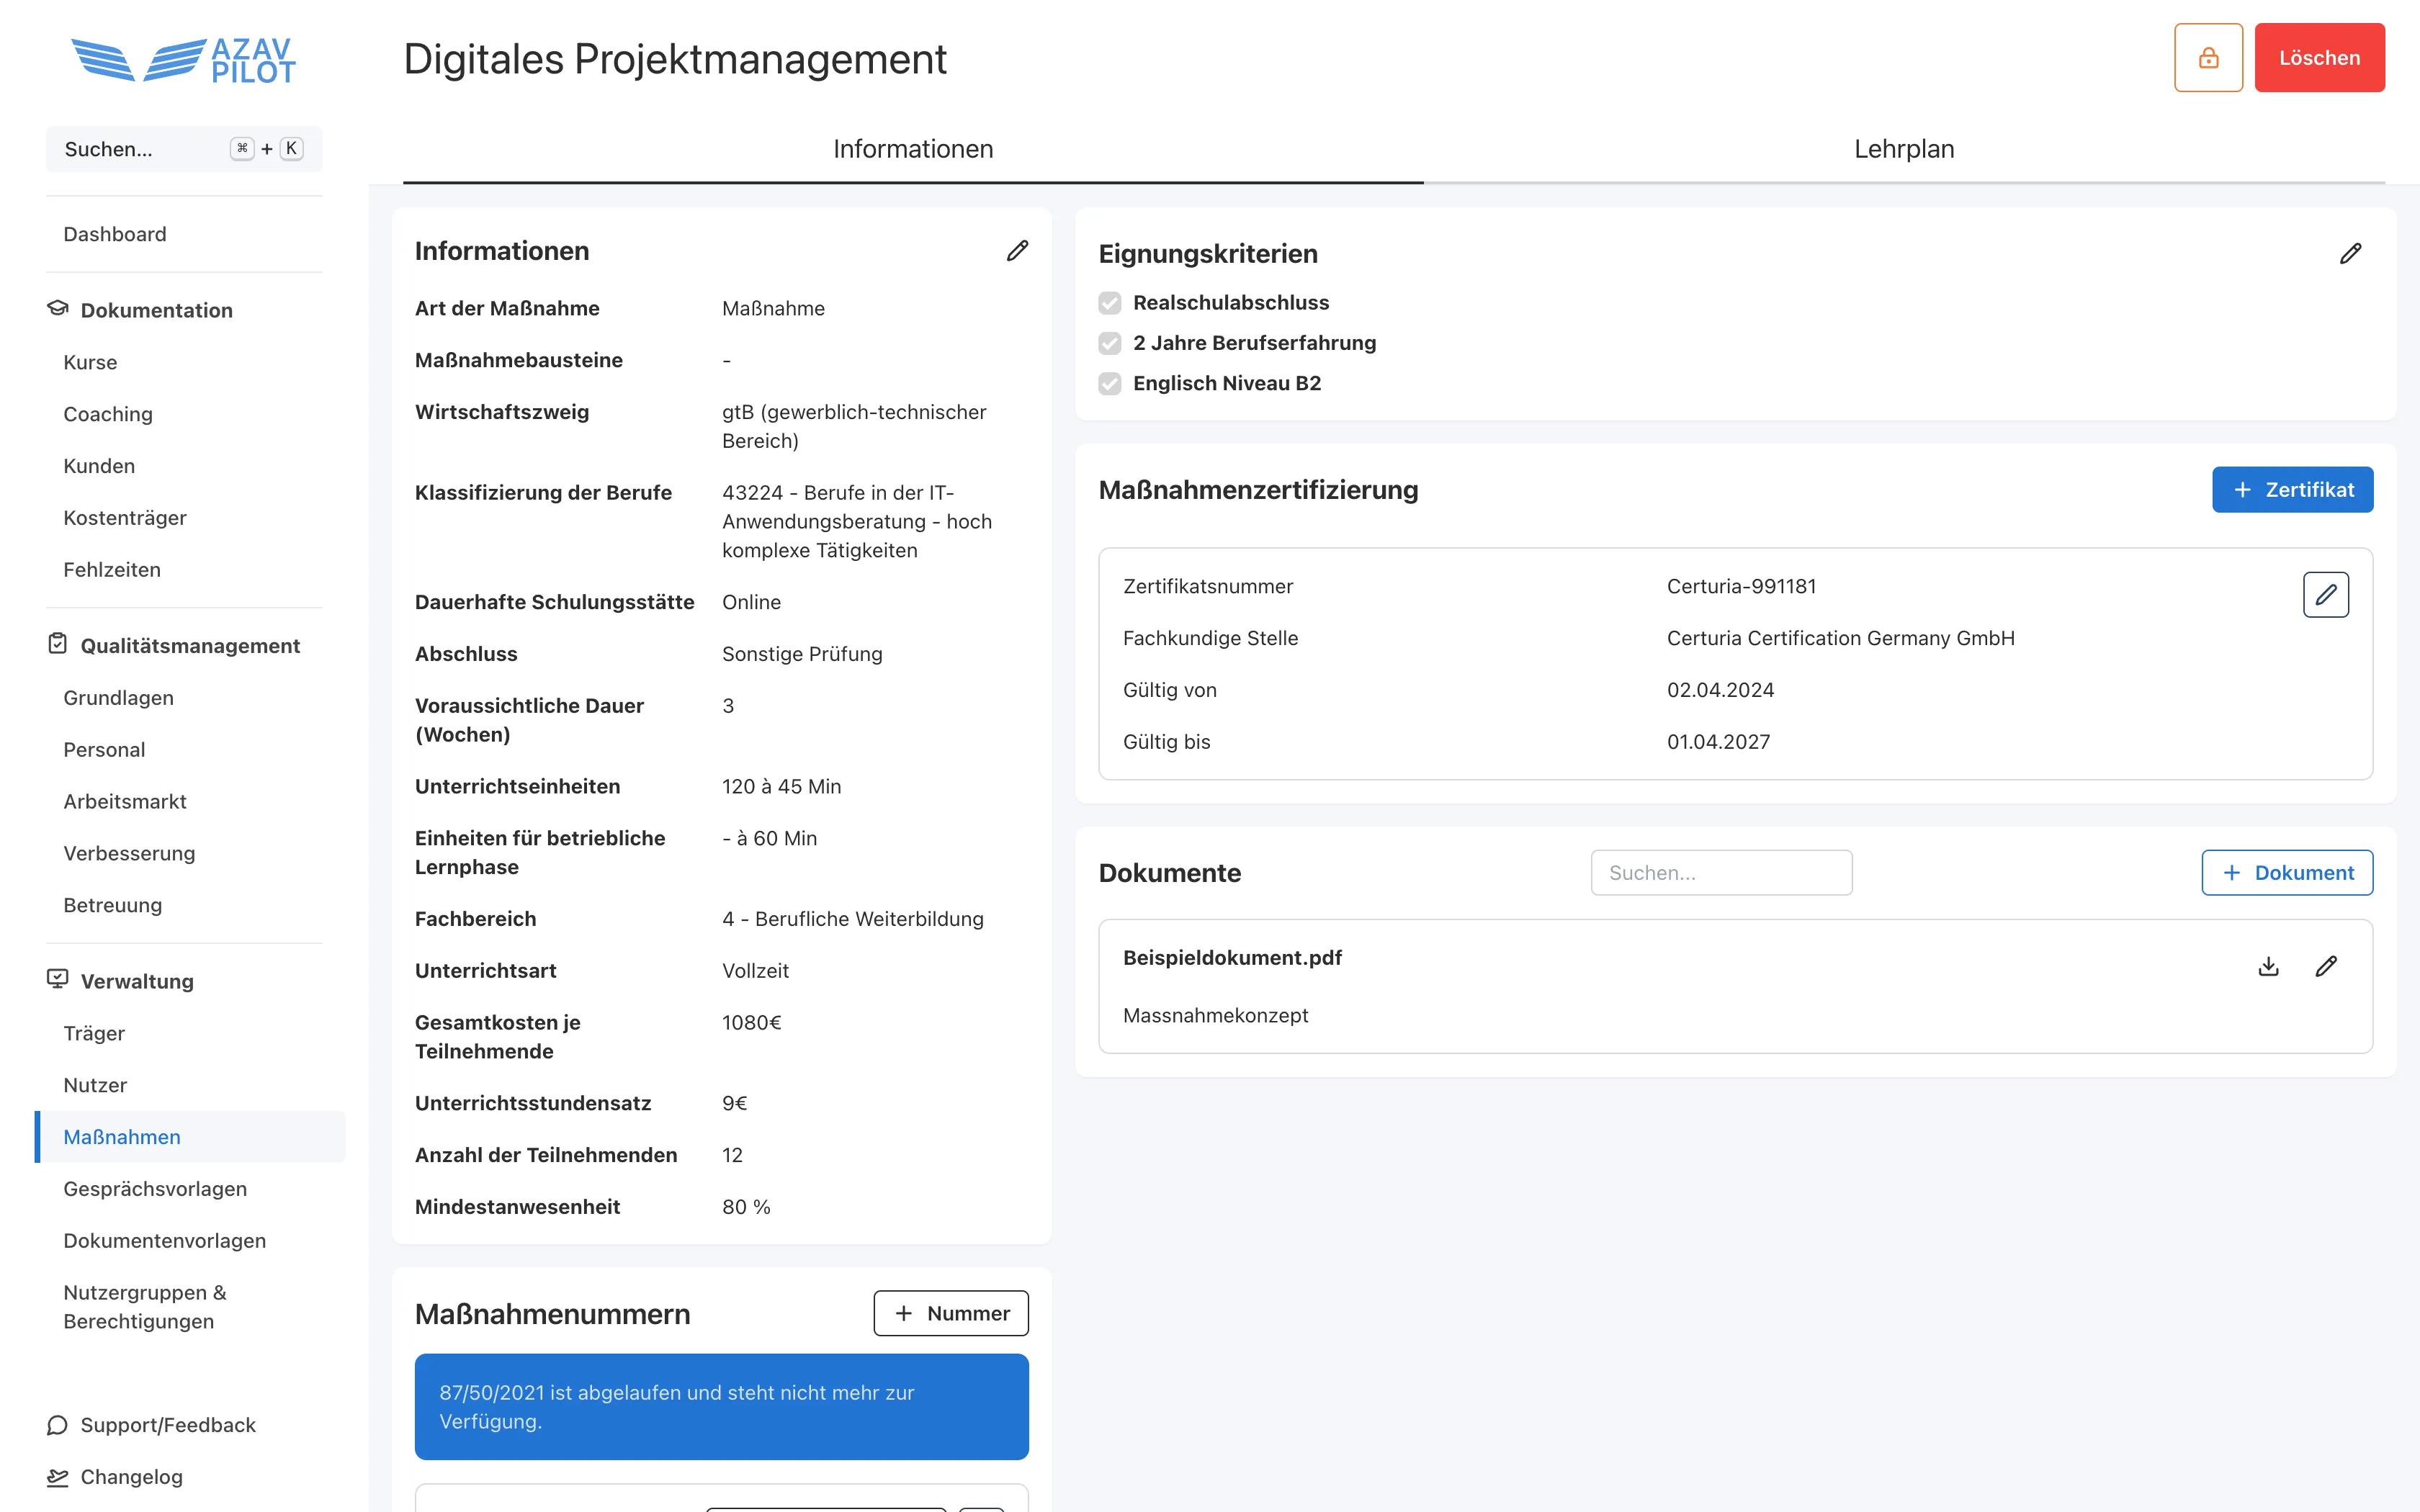Image resolution: width=2420 pixels, height=1512 pixels.
Task: Click the lock icon in the header
Action: click(2208, 57)
